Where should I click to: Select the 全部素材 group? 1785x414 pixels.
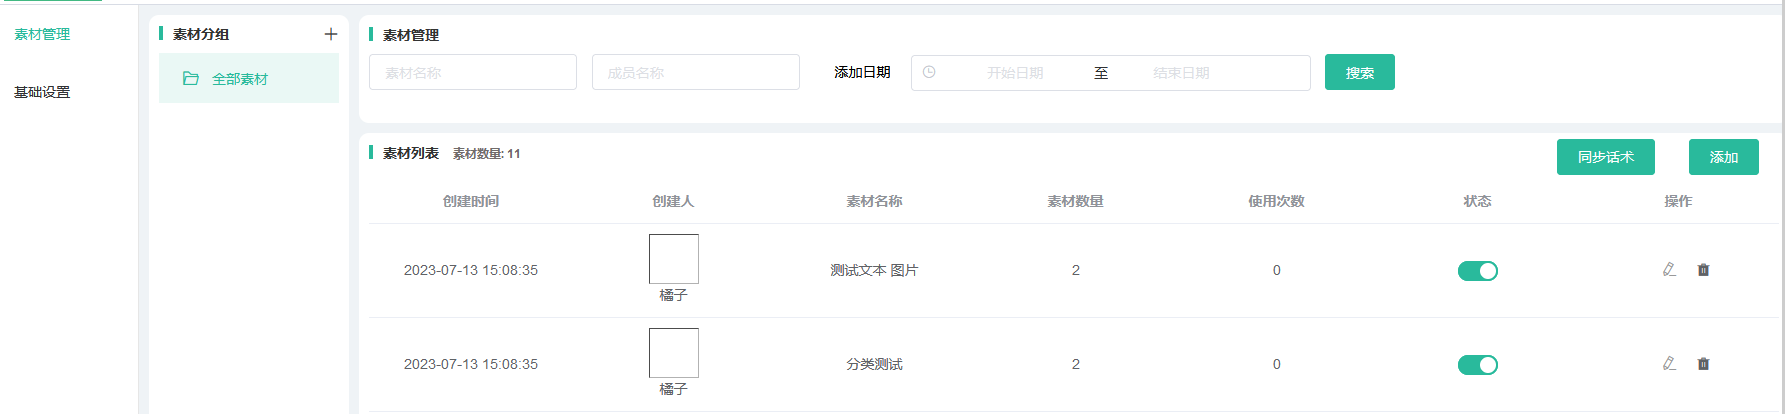240,79
